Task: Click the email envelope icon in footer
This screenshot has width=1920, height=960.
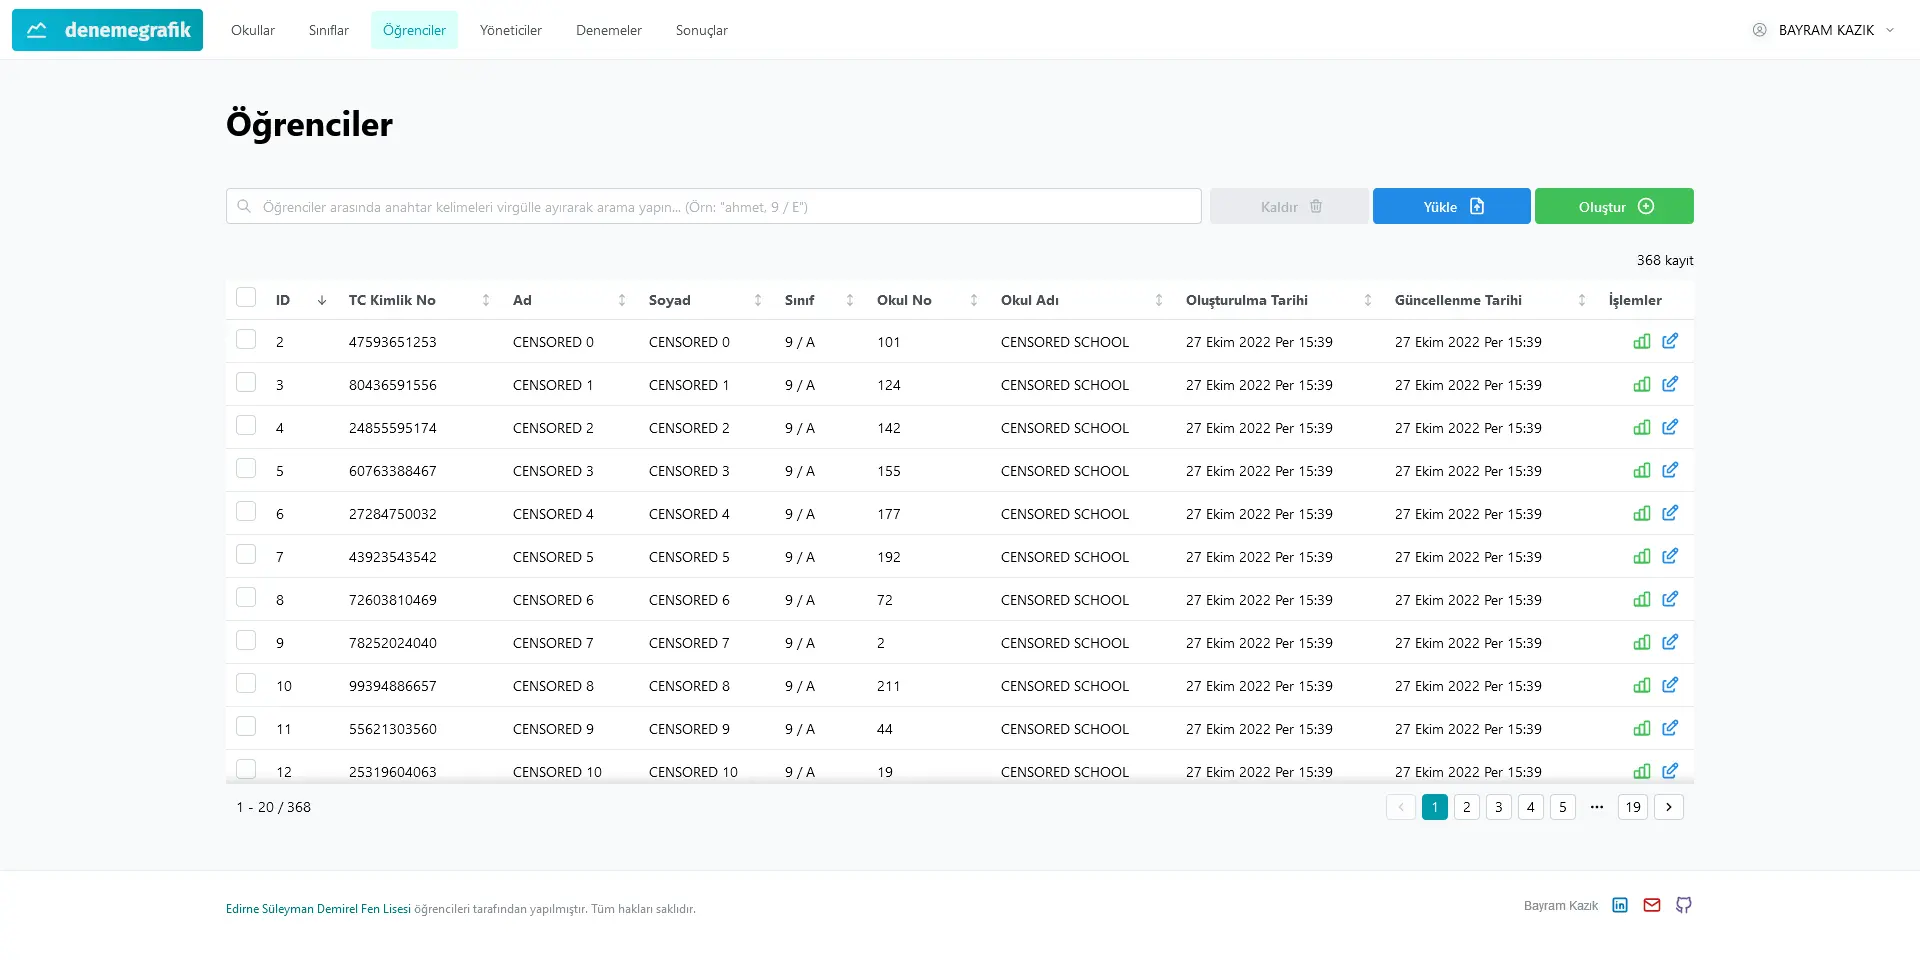Action: pos(1652,906)
